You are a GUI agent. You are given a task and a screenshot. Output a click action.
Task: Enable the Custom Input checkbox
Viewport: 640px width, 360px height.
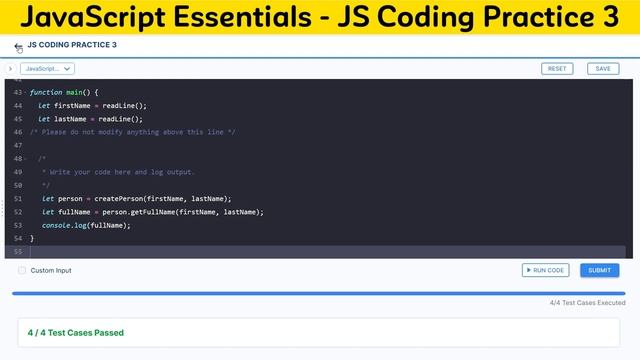pyautogui.click(x=22, y=270)
